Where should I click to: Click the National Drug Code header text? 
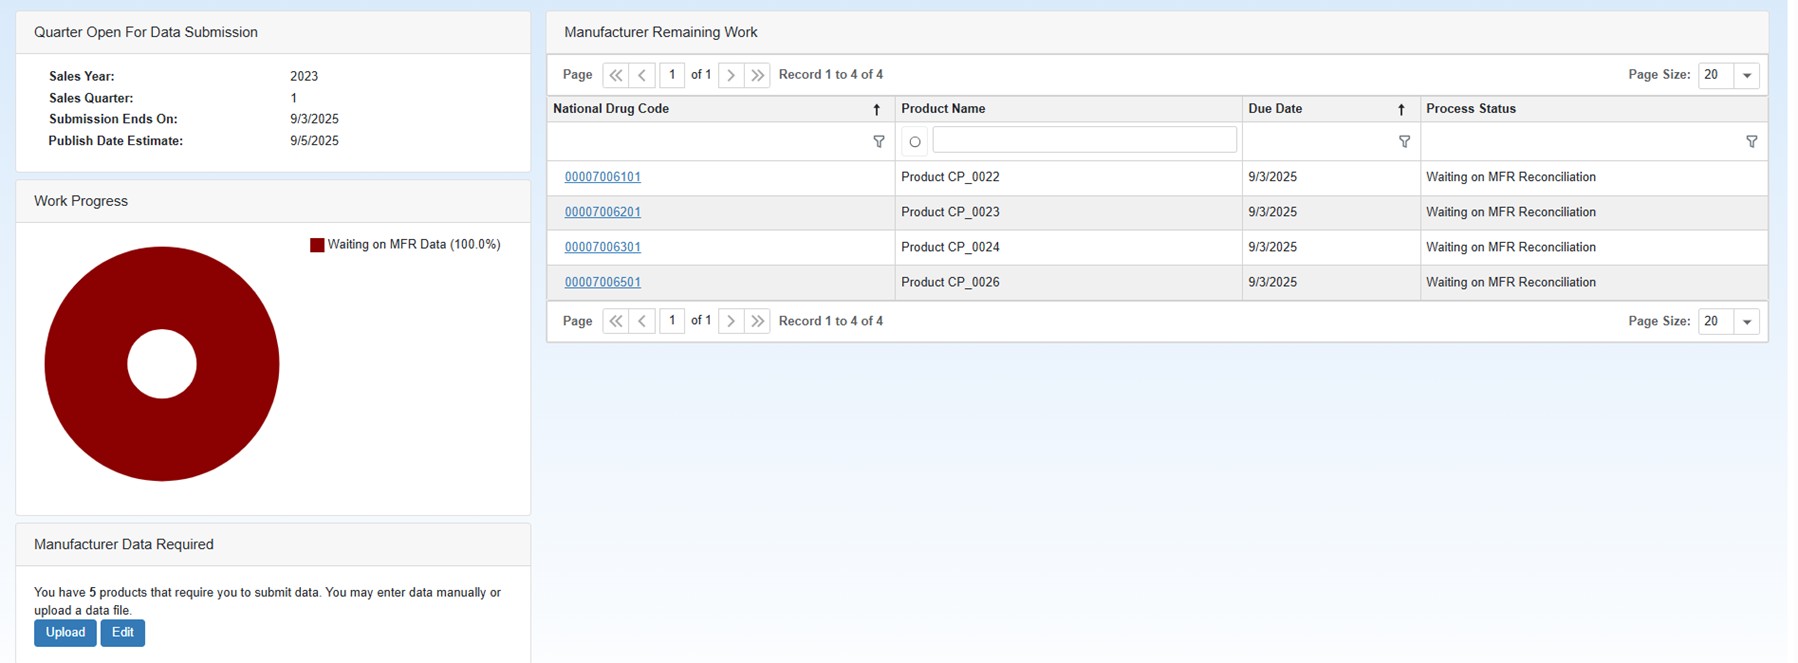coord(611,109)
